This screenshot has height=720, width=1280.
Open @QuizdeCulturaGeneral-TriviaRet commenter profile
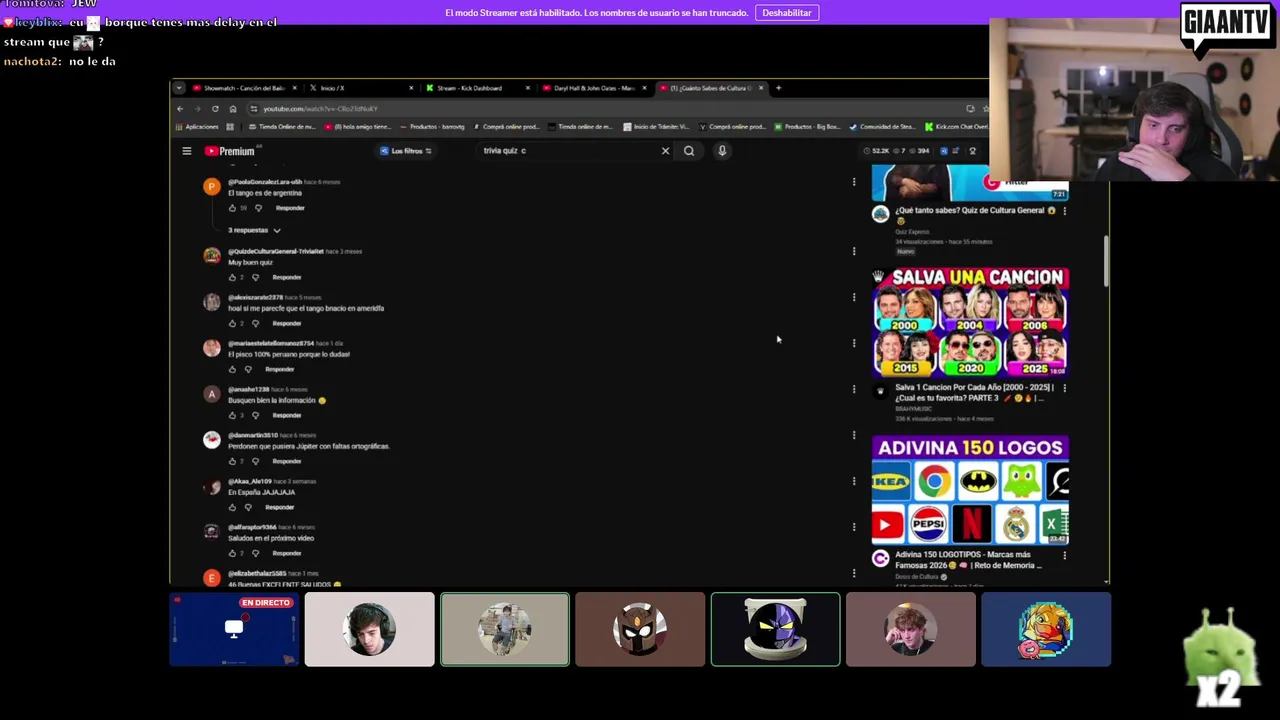tap(275, 251)
